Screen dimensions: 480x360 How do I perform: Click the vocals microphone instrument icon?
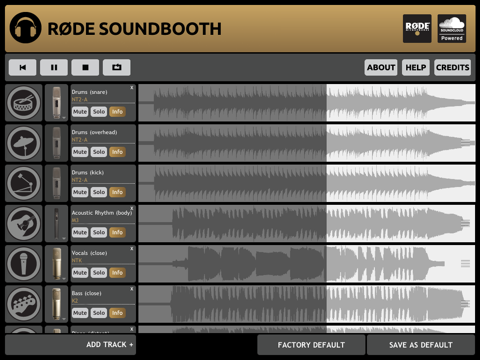24,264
